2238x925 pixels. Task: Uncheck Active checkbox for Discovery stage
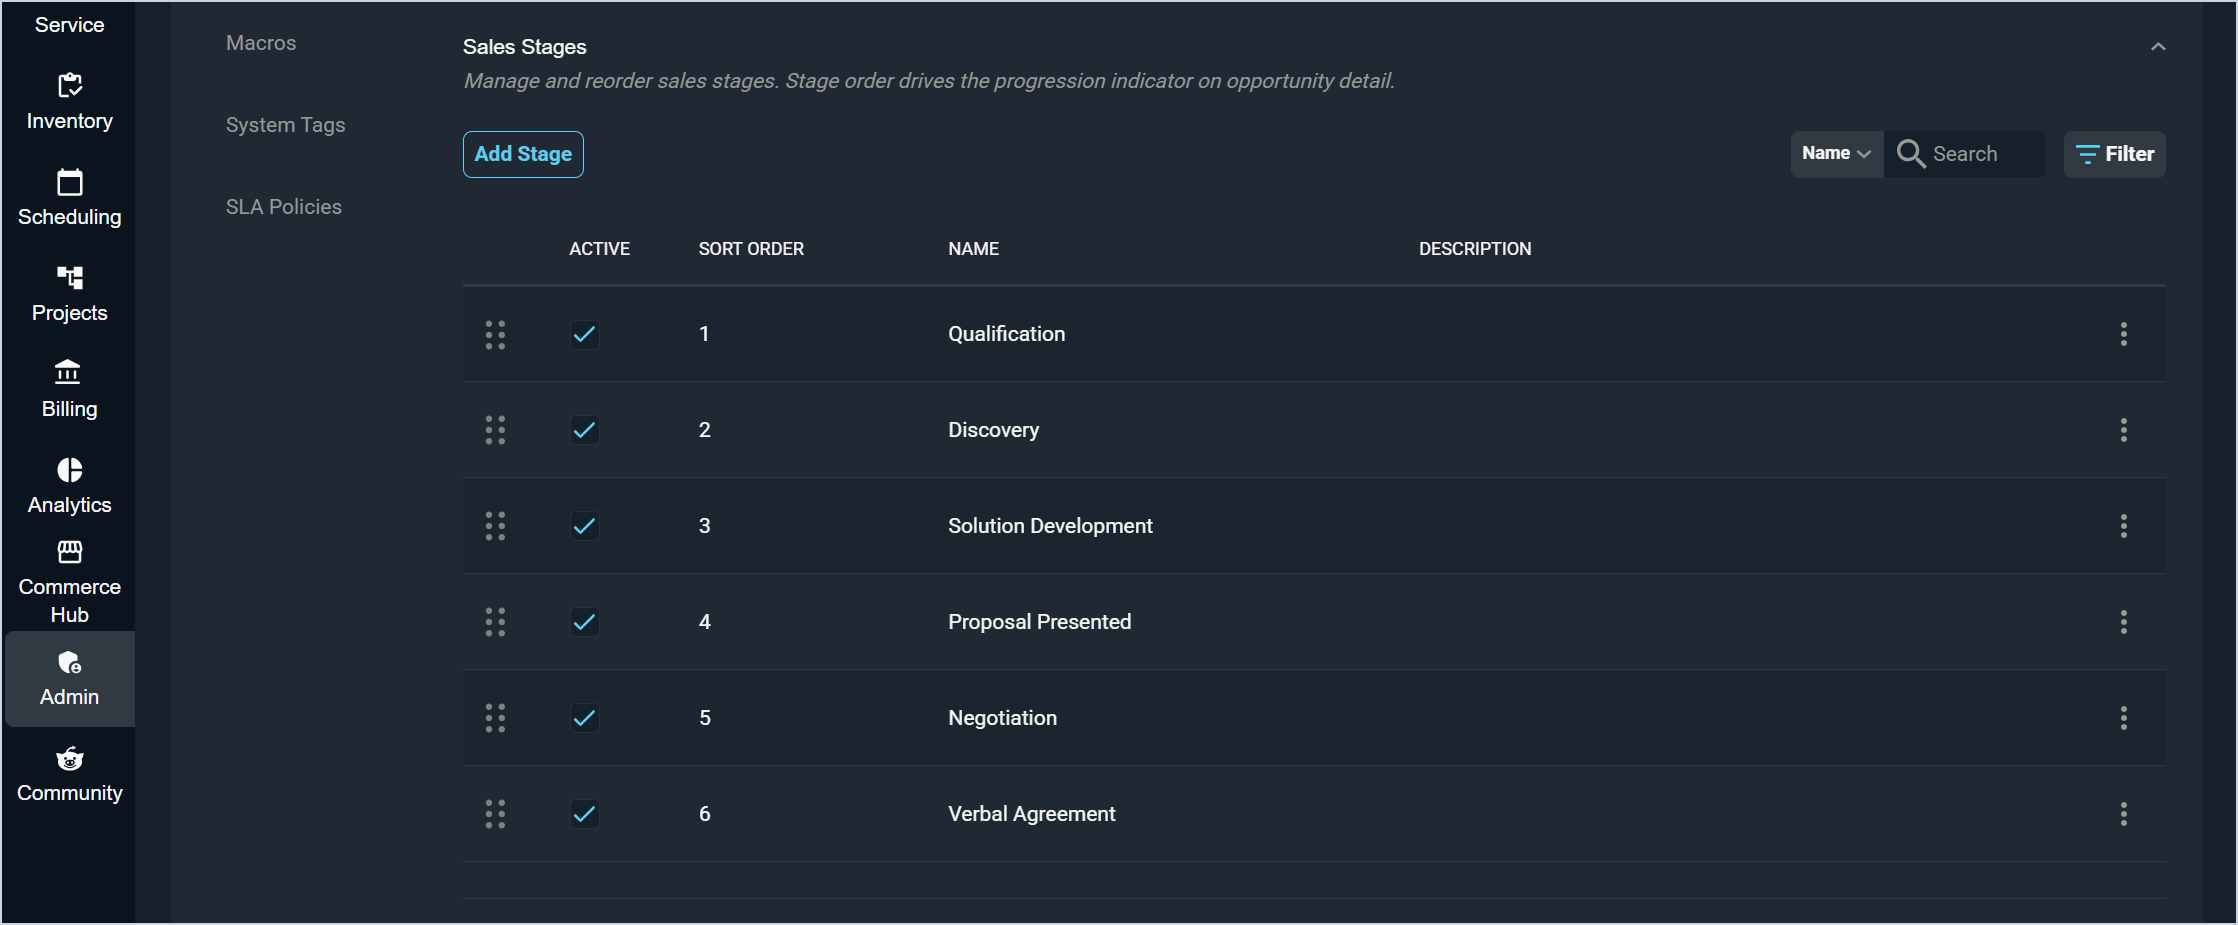(x=585, y=430)
